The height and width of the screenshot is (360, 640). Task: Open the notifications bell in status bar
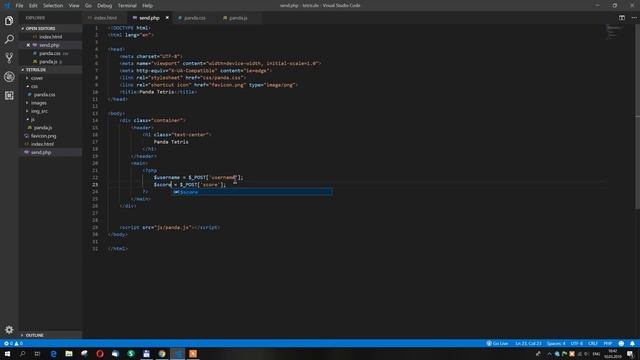coord(632,343)
